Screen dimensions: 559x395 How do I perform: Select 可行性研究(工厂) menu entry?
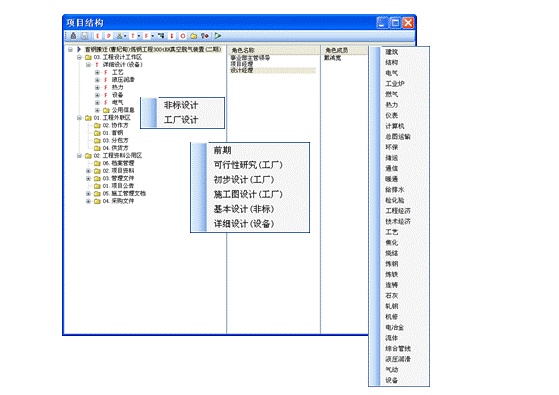point(248,165)
